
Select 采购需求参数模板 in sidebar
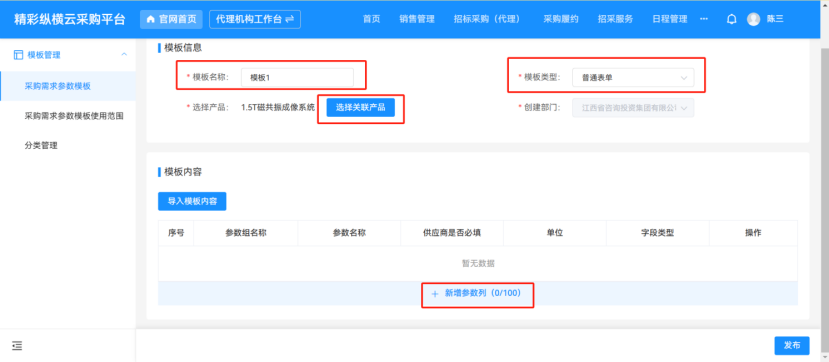pos(68,86)
